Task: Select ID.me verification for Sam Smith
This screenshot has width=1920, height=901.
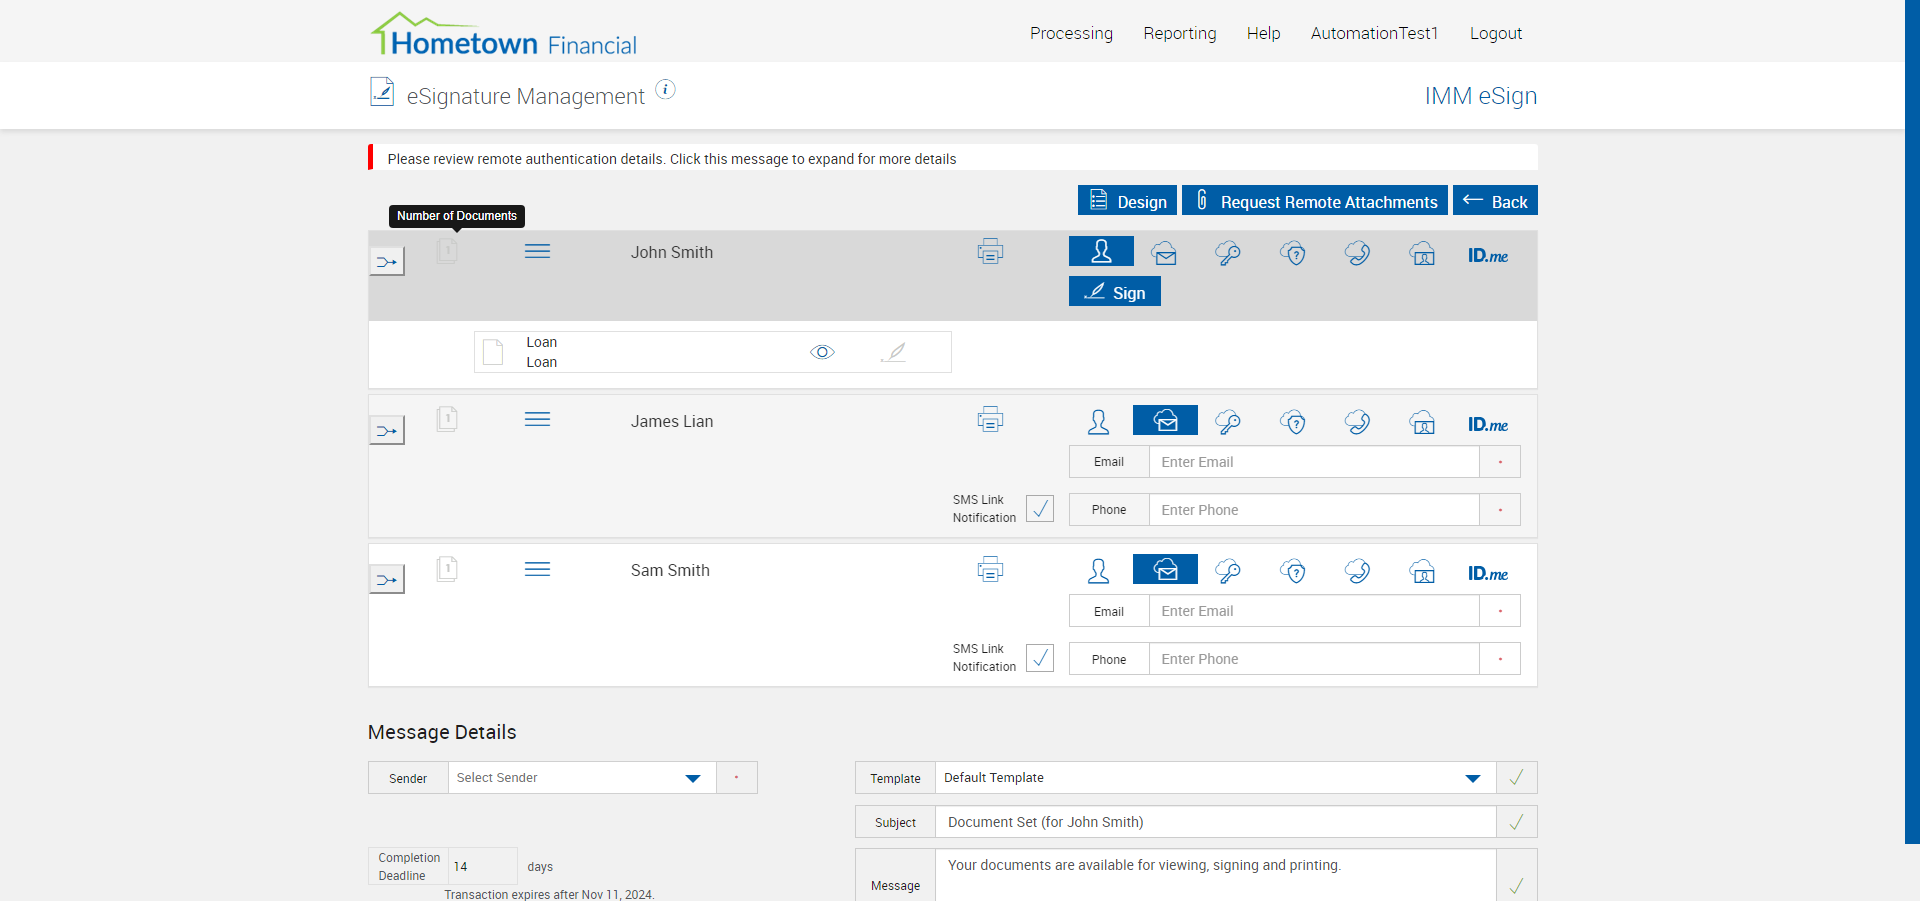Action: tap(1488, 573)
